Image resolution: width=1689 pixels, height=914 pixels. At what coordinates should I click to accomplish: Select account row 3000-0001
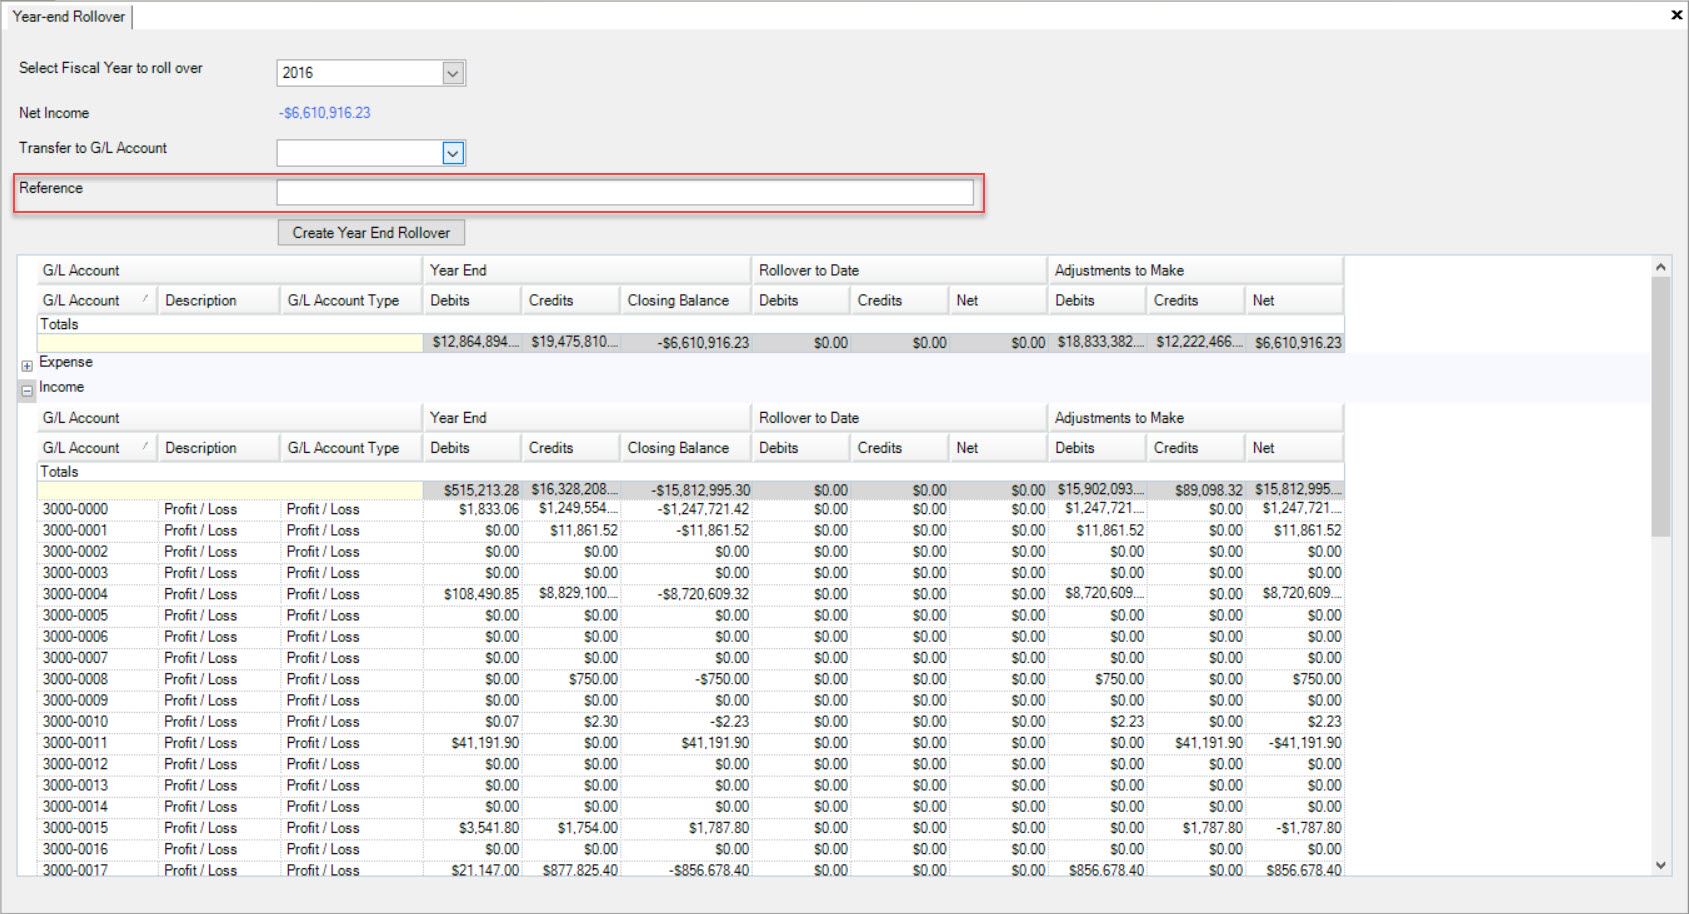[691, 531]
